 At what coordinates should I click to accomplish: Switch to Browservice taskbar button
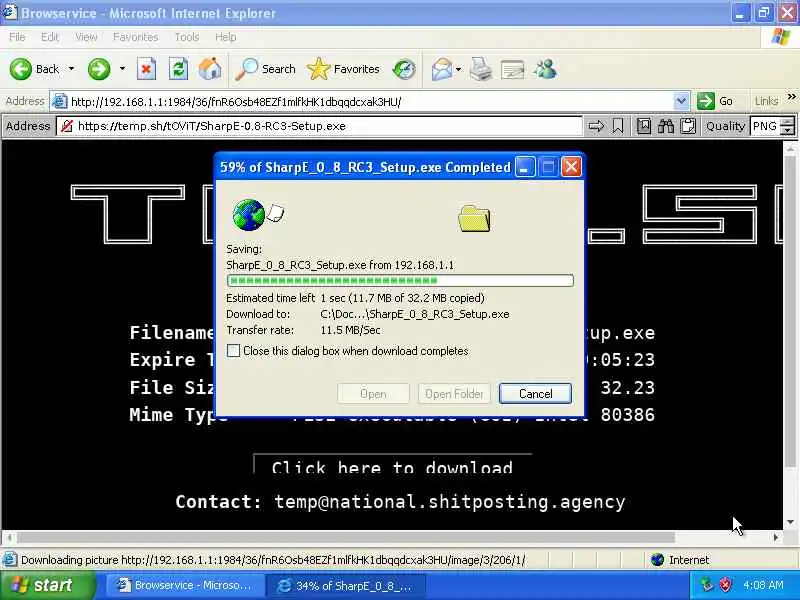[x=184, y=585]
